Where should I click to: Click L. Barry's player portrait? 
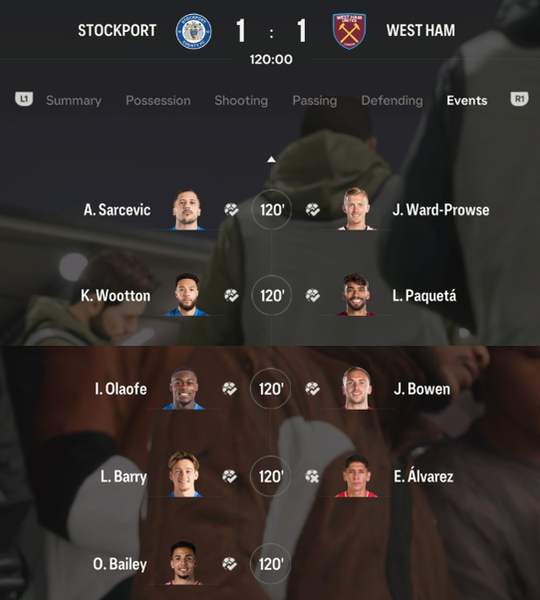[x=184, y=474]
